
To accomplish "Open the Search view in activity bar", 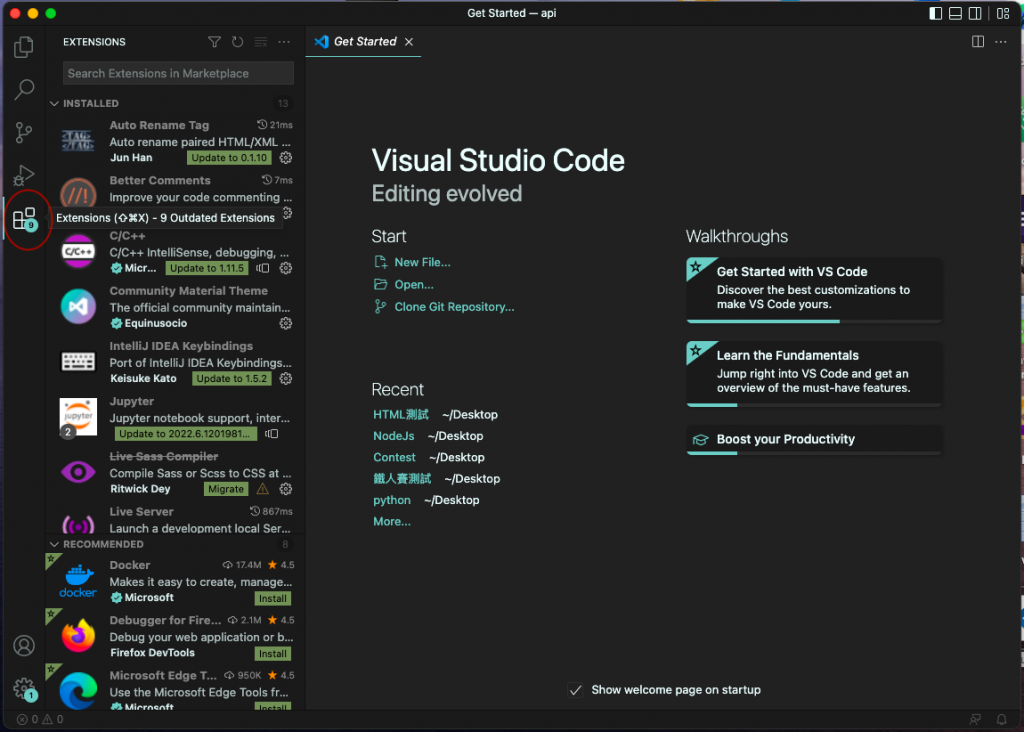I will click(x=24, y=89).
